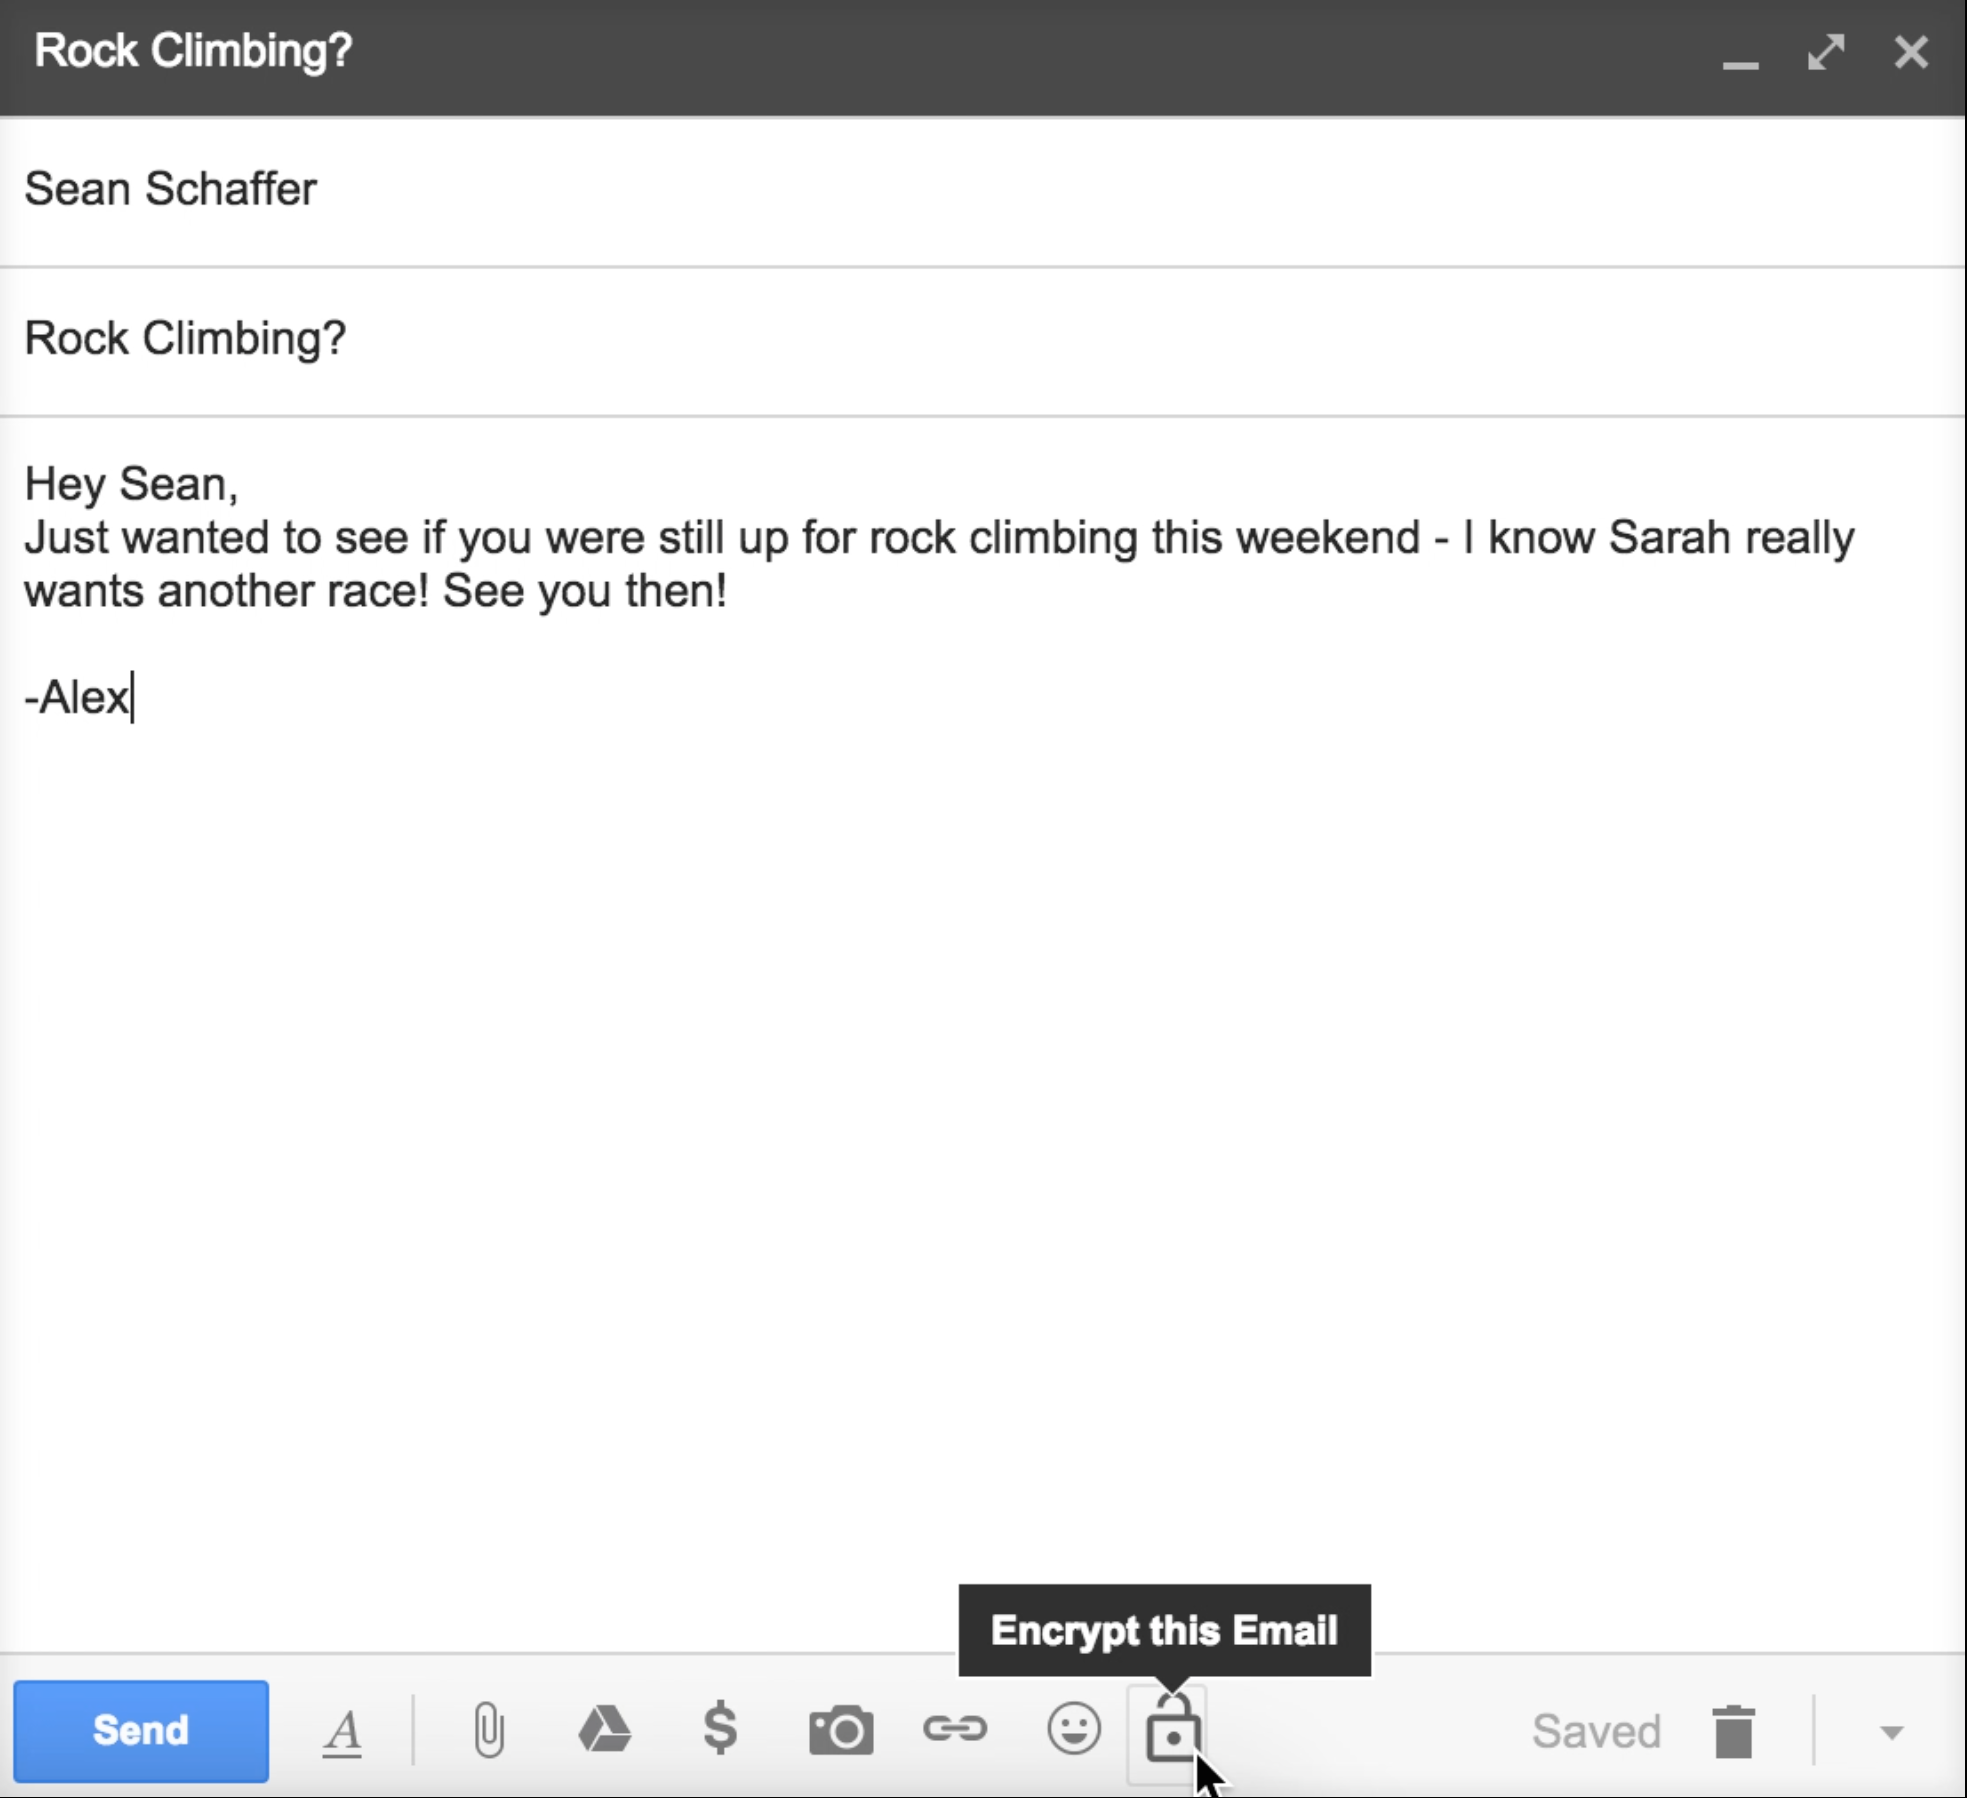Click the blue Send button
This screenshot has height=1798, width=1967.
pos(141,1730)
